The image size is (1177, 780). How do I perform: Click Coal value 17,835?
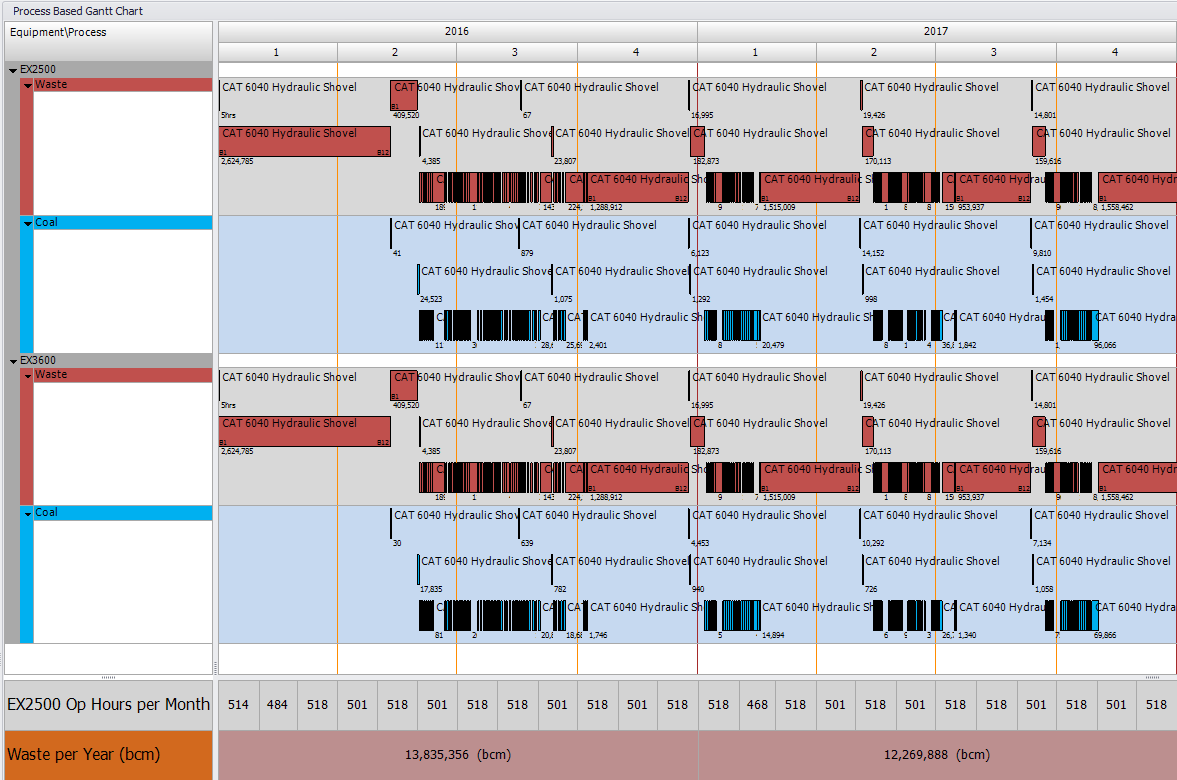tap(431, 589)
